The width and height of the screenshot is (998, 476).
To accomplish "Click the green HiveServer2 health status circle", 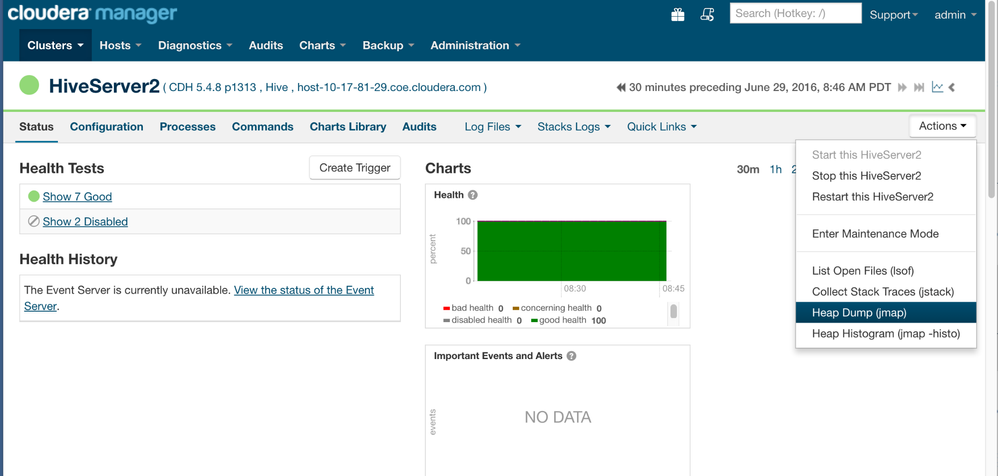I will click(x=30, y=86).
